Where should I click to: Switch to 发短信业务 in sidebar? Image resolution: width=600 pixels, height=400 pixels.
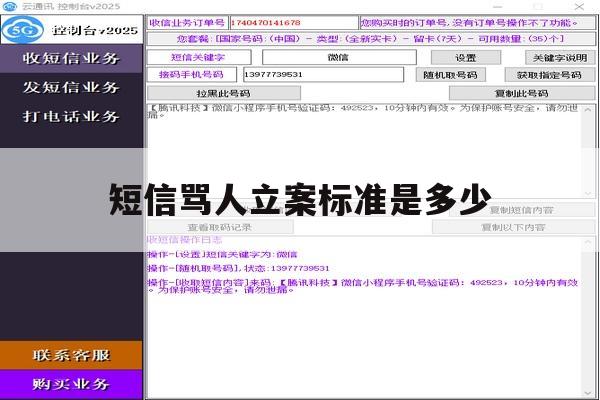pyautogui.click(x=71, y=87)
